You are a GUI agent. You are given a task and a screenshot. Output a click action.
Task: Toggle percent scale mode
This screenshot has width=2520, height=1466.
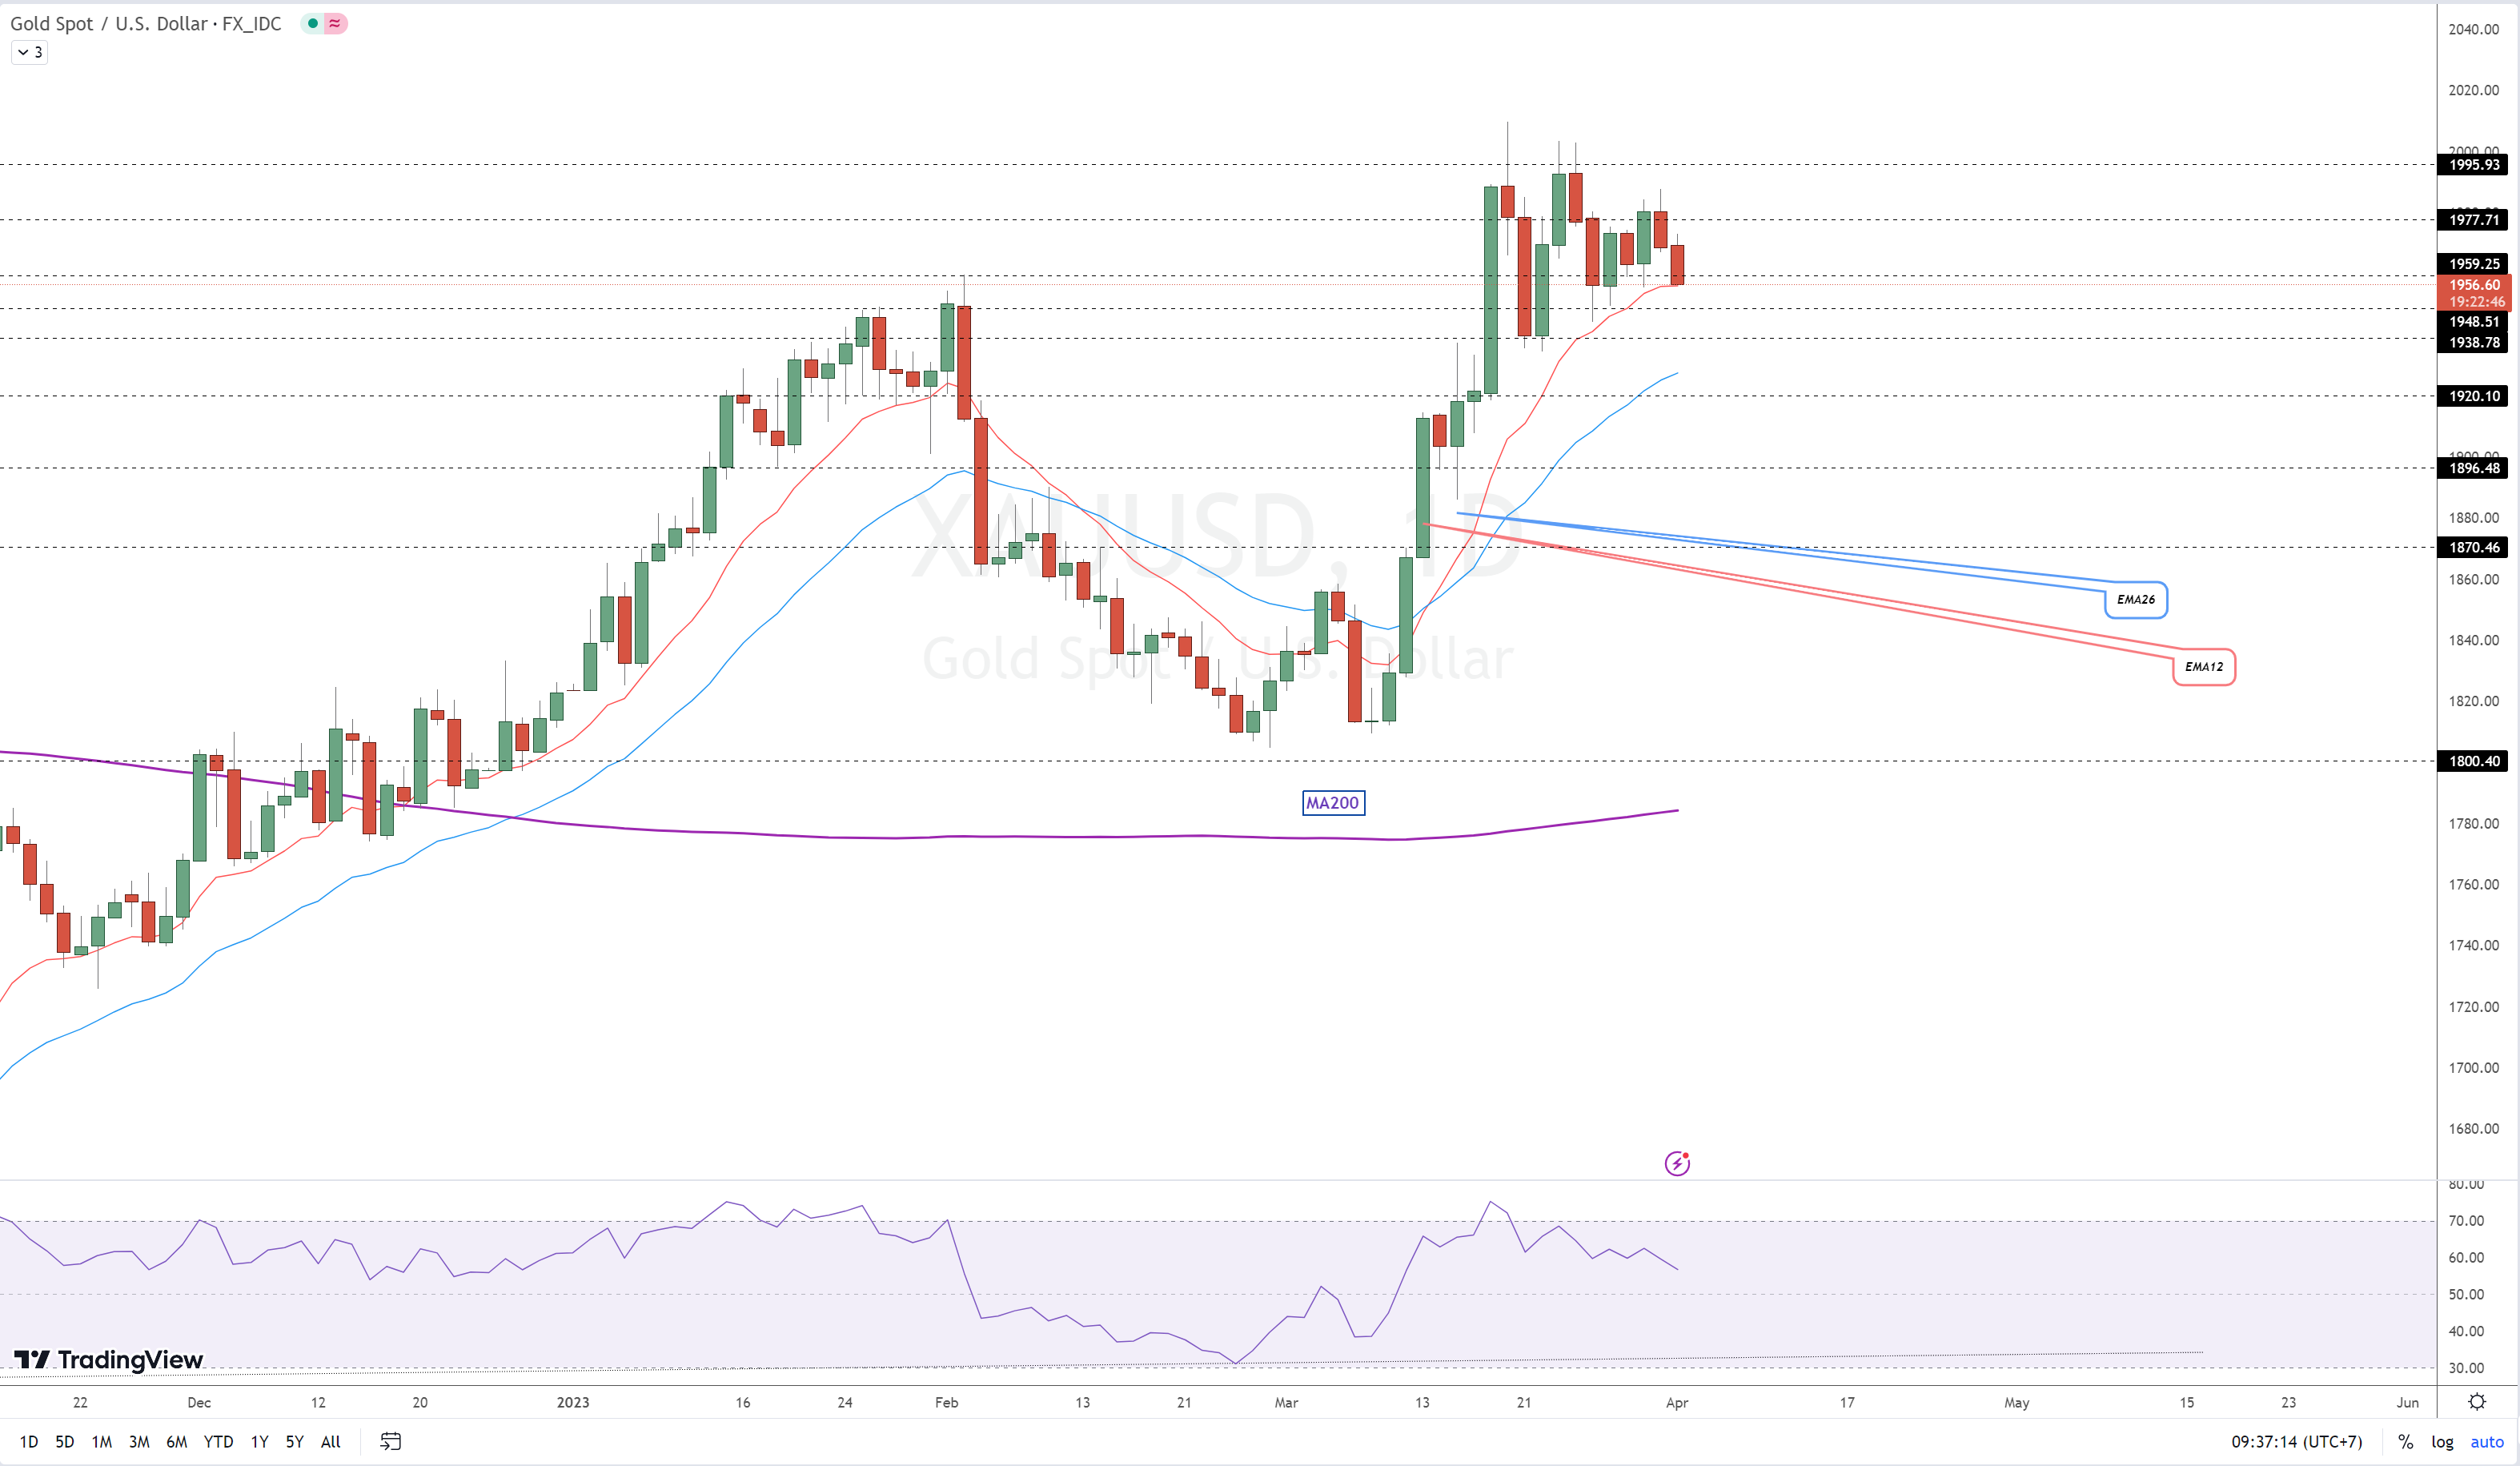coord(2405,1441)
